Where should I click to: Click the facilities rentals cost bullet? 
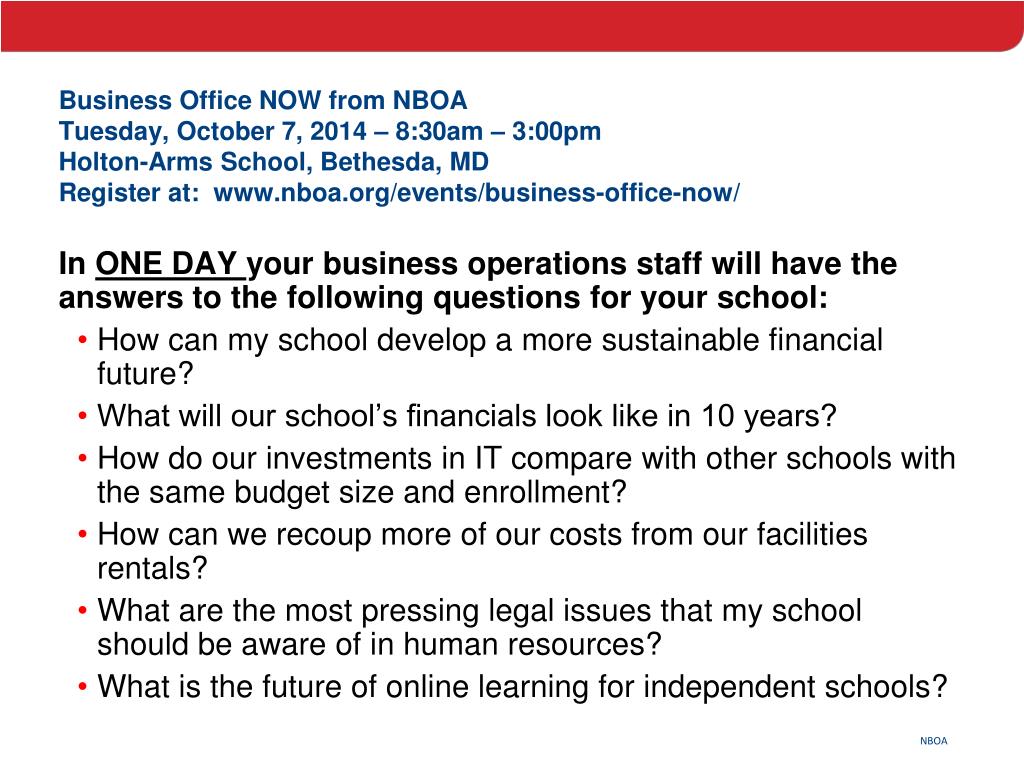pos(482,551)
